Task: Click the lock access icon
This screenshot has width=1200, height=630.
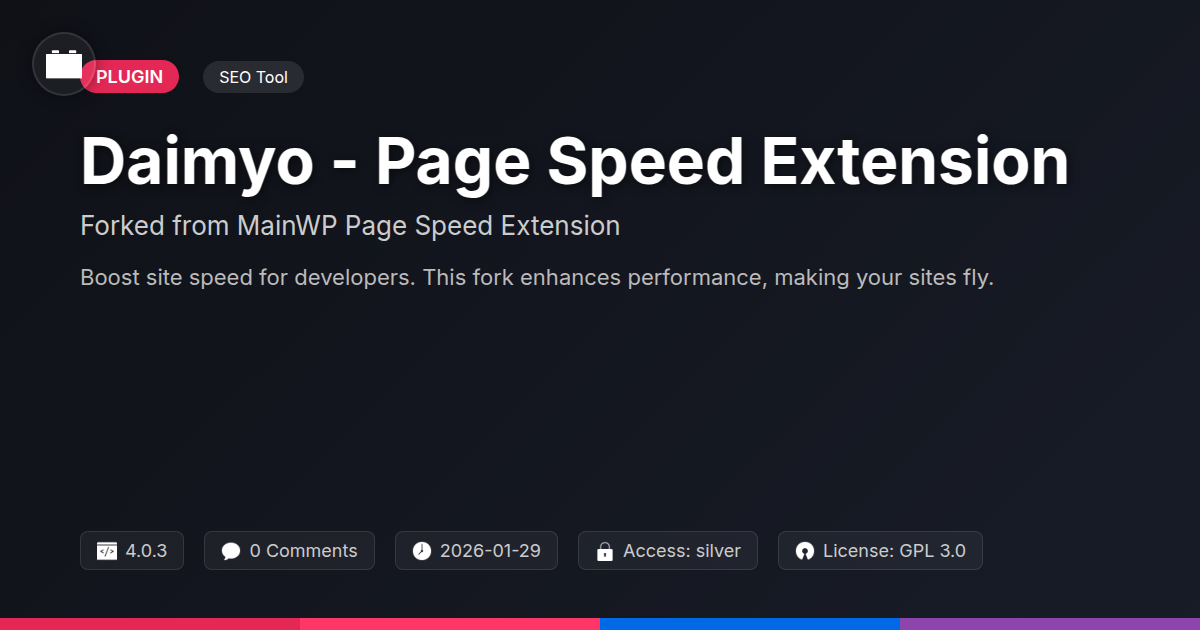Action: pyautogui.click(x=604, y=551)
